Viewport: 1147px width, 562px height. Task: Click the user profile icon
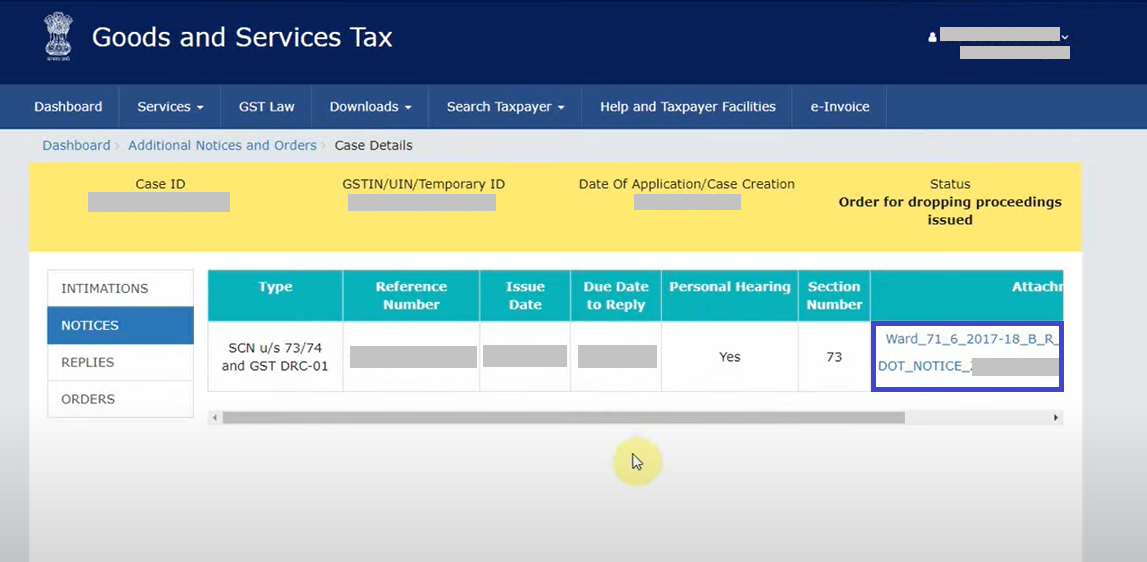point(932,37)
